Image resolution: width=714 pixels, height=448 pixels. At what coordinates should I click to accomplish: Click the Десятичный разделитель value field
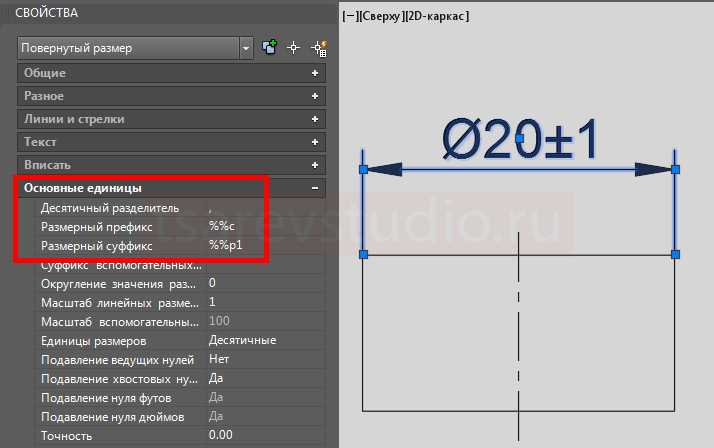265,208
